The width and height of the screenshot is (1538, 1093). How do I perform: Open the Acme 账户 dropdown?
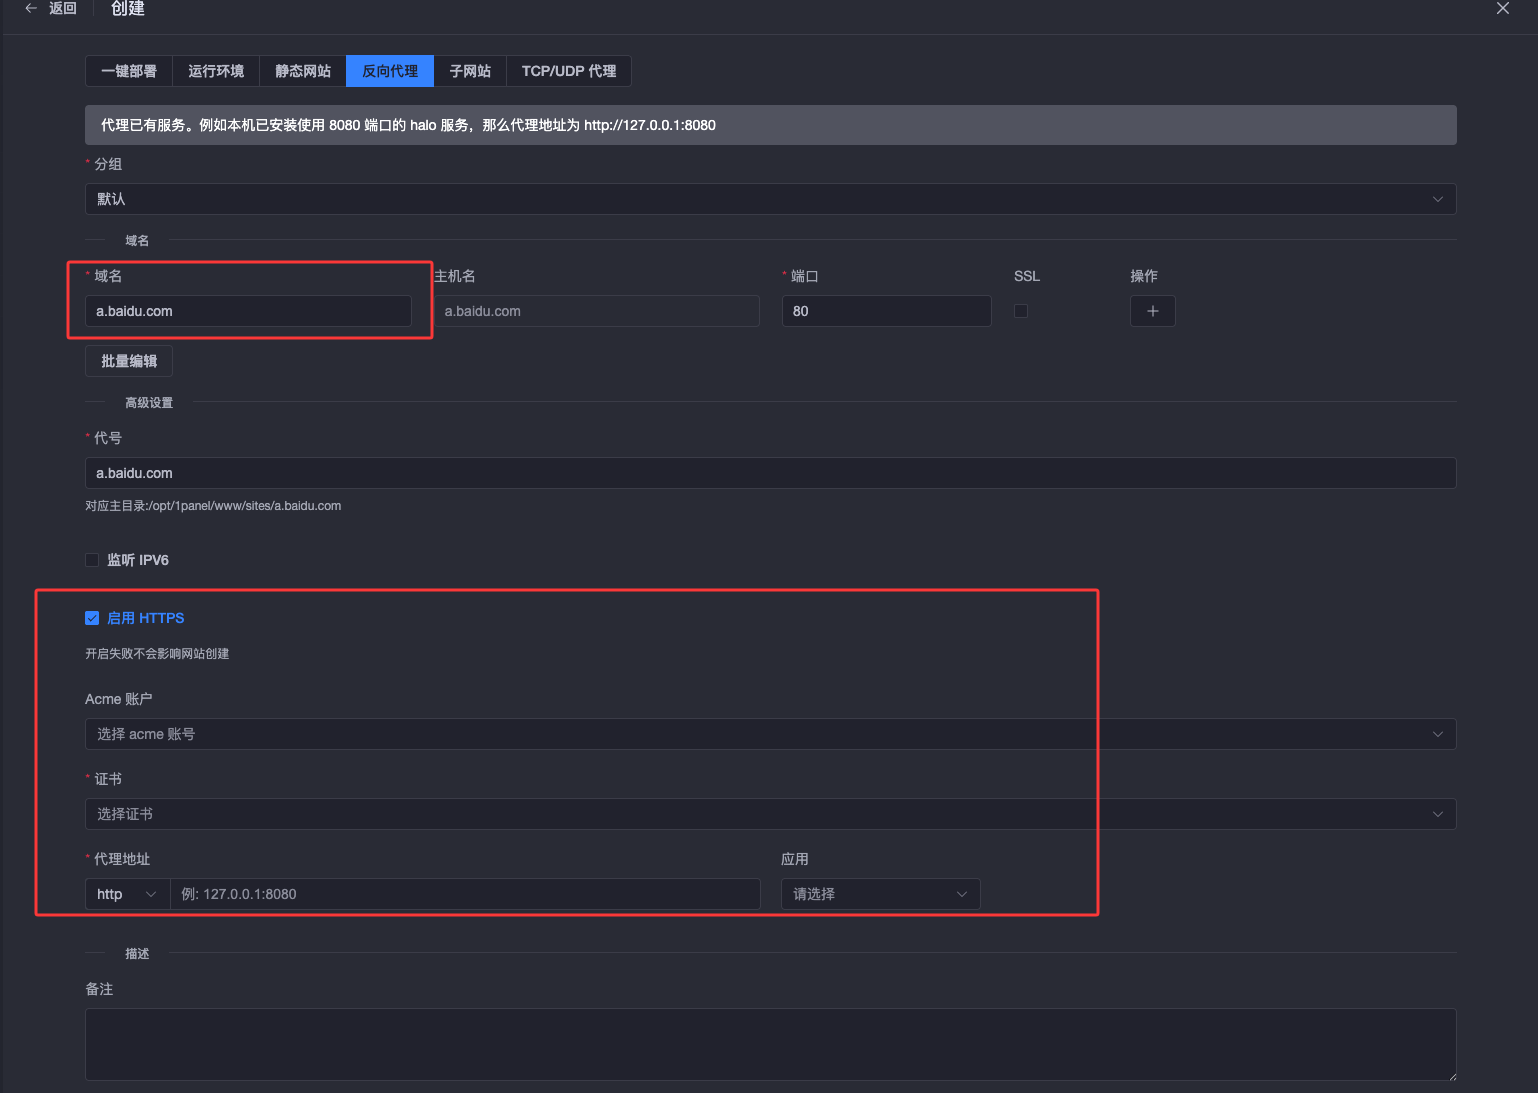click(x=770, y=734)
